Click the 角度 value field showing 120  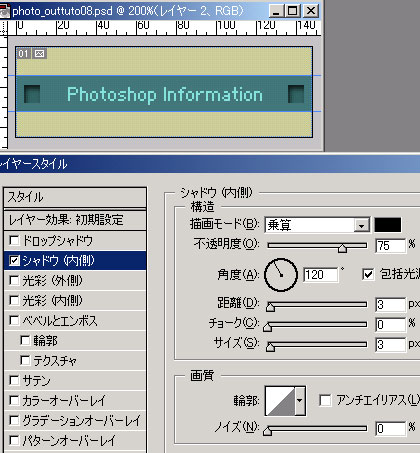point(321,275)
